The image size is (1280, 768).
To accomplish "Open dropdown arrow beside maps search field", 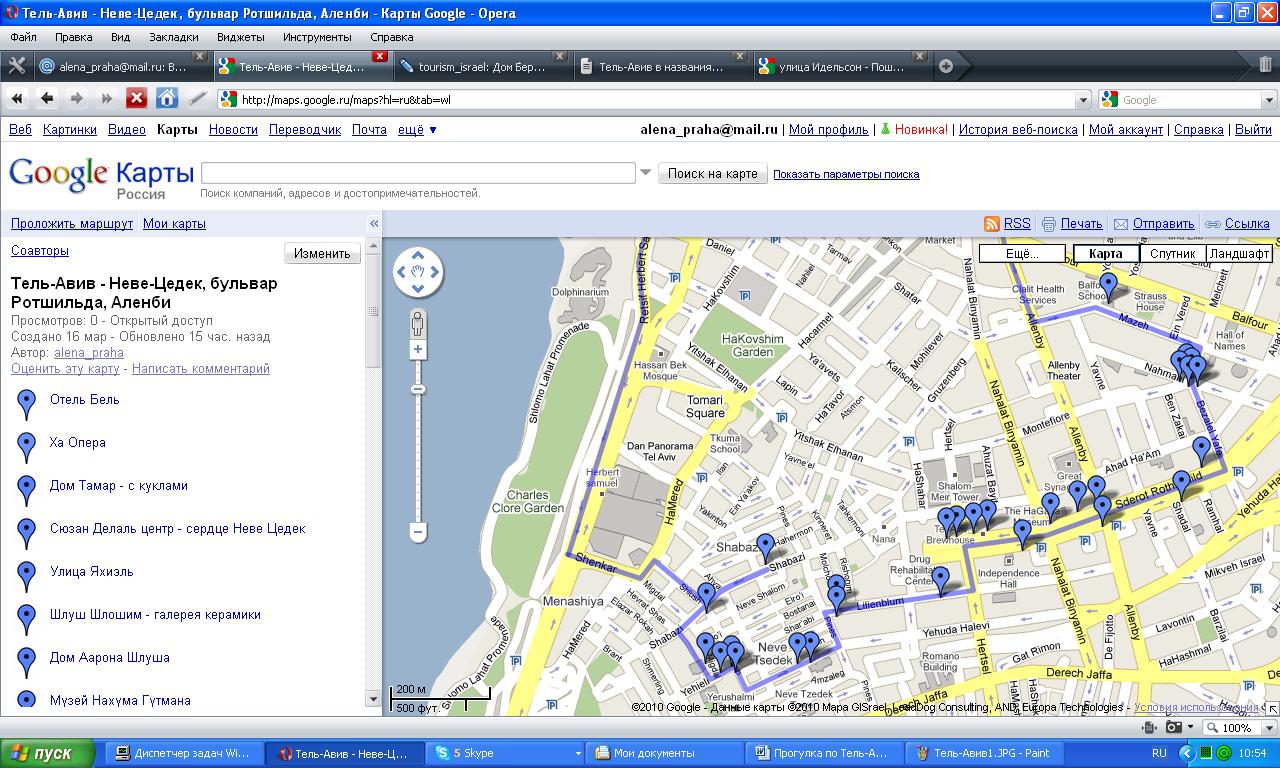I will (646, 173).
